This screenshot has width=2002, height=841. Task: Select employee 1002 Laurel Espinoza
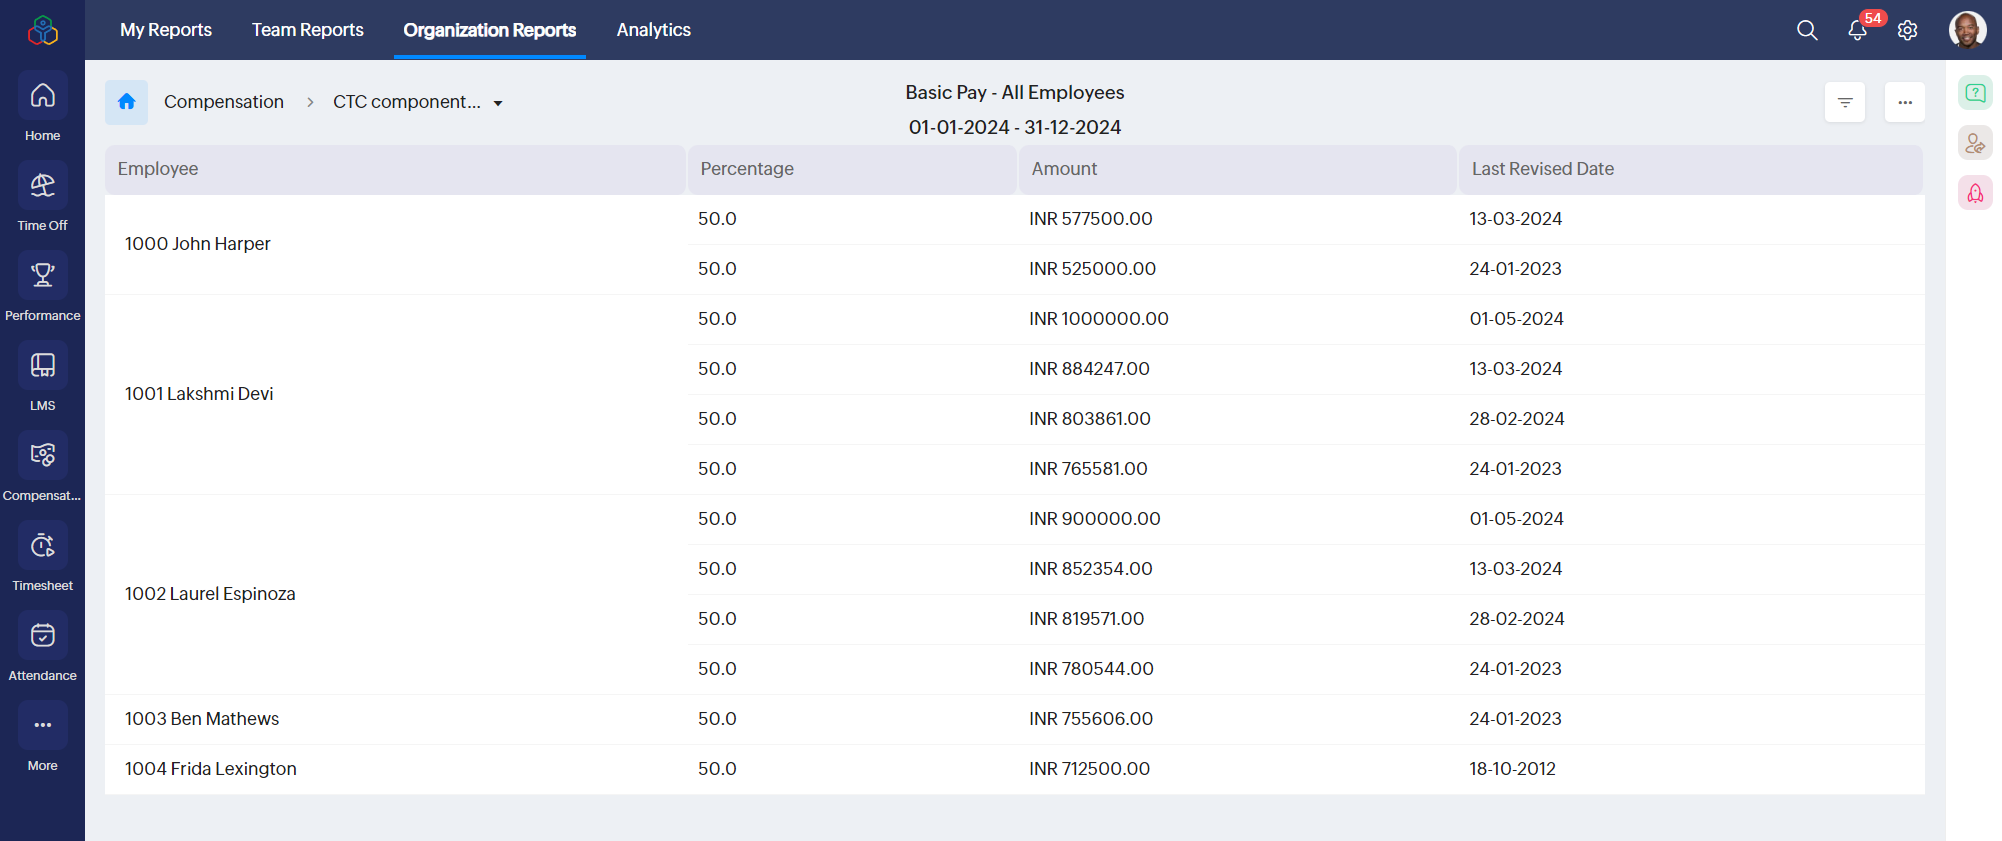pyautogui.click(x=210, y=594)
